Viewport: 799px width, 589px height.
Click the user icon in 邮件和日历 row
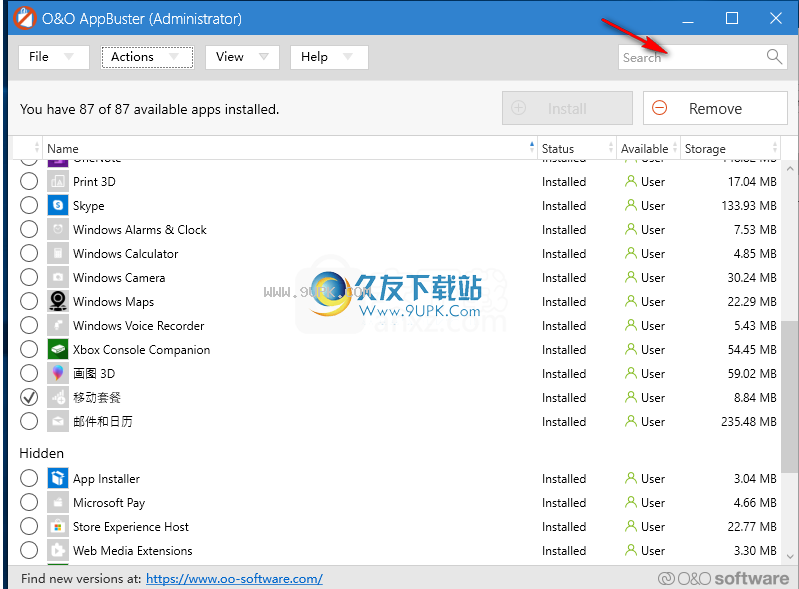pyautogui.click(x=631, y=421)
